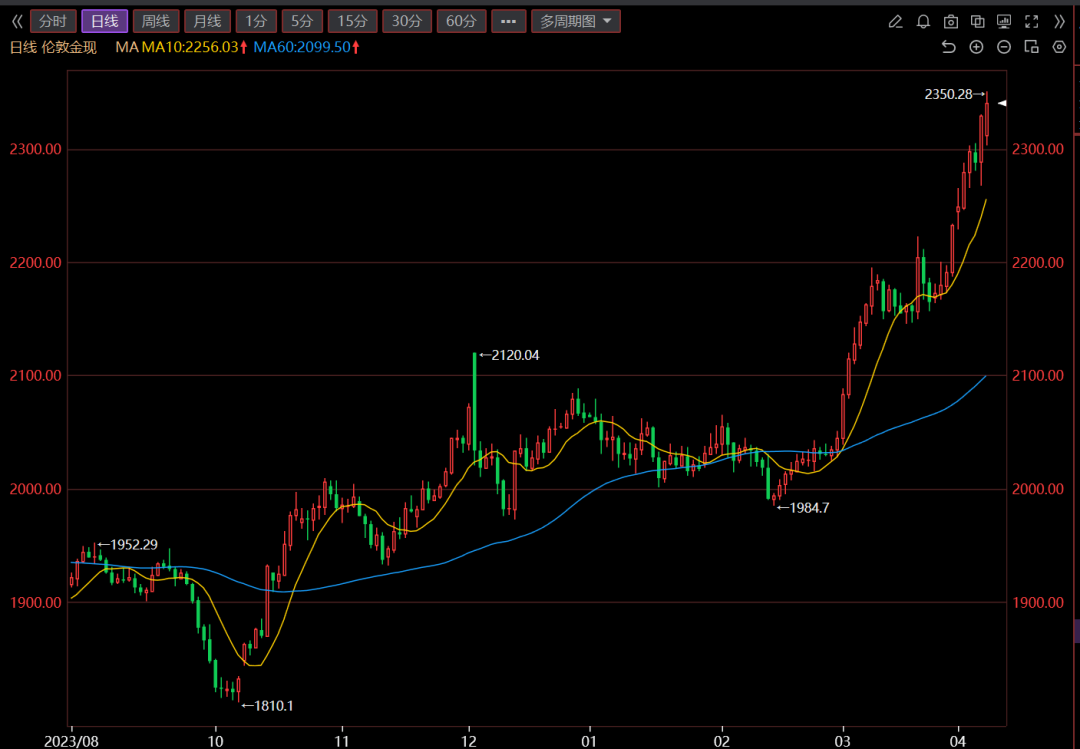Screen dimensions: 1080x749
Task: Zoom out chart with minus icon
Action: [1004, 47]
